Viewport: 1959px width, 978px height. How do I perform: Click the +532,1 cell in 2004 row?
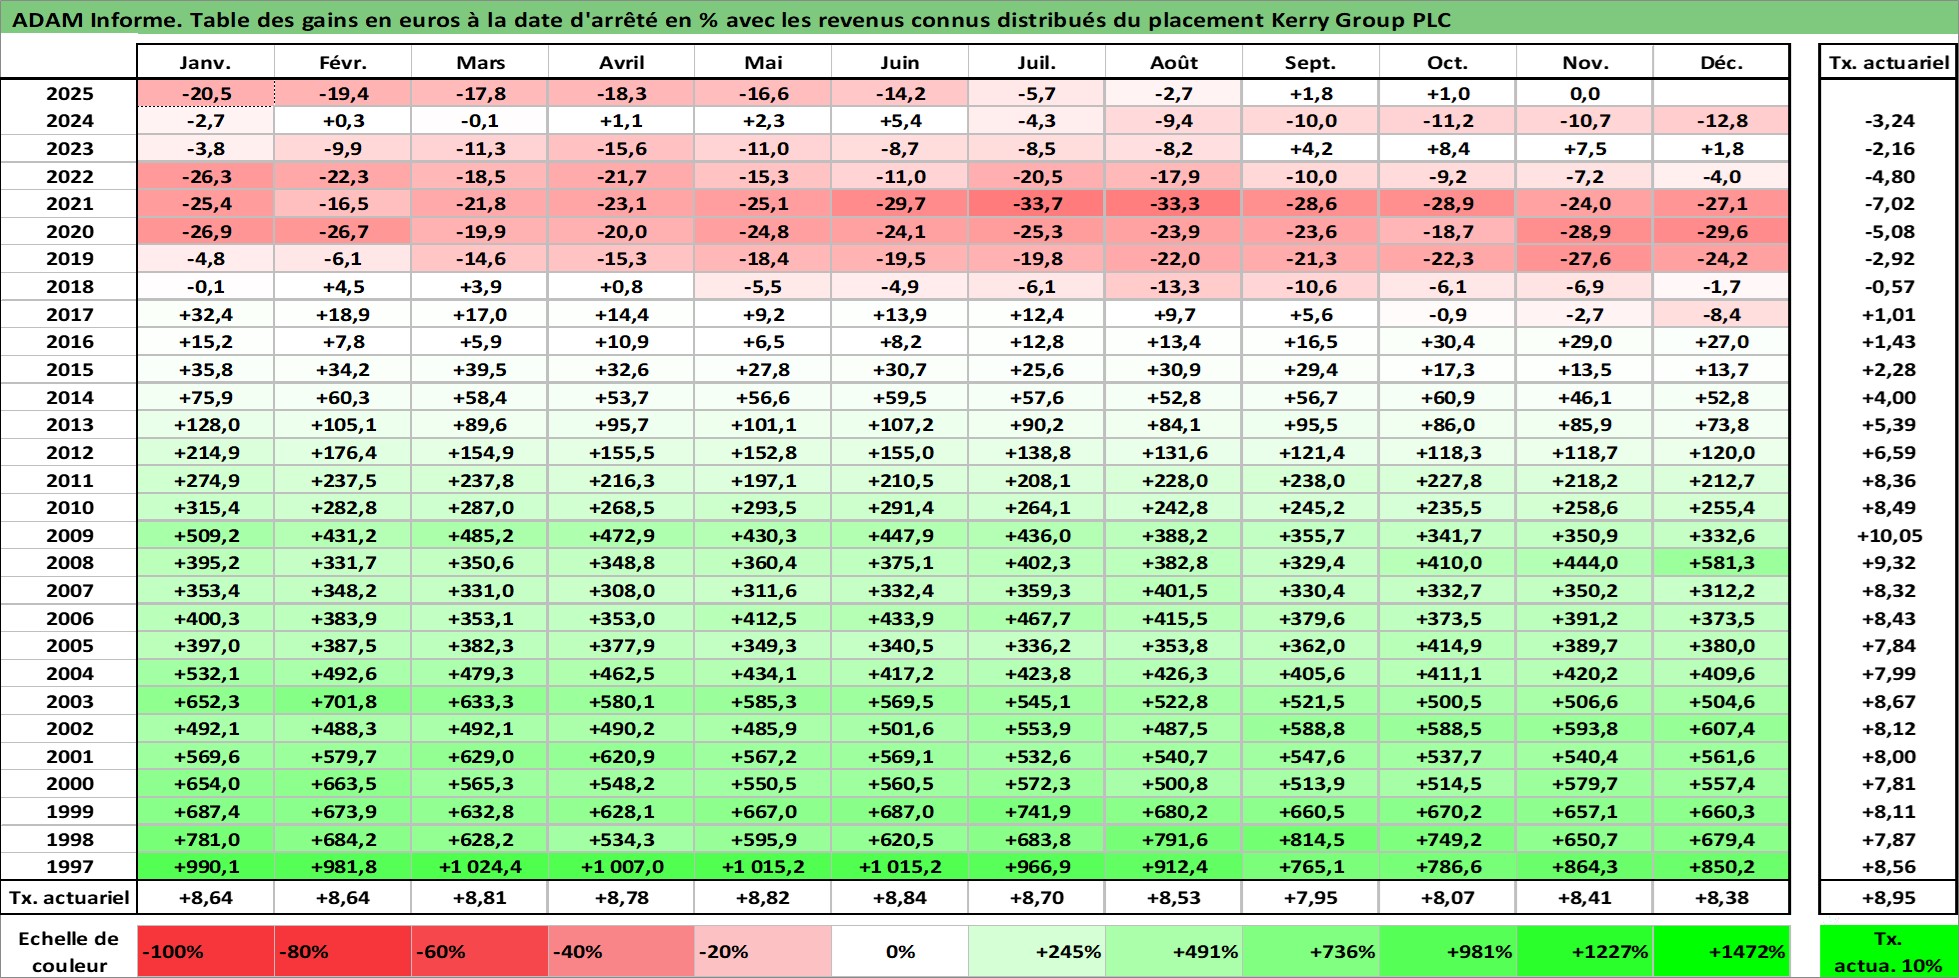pos(205,673)
